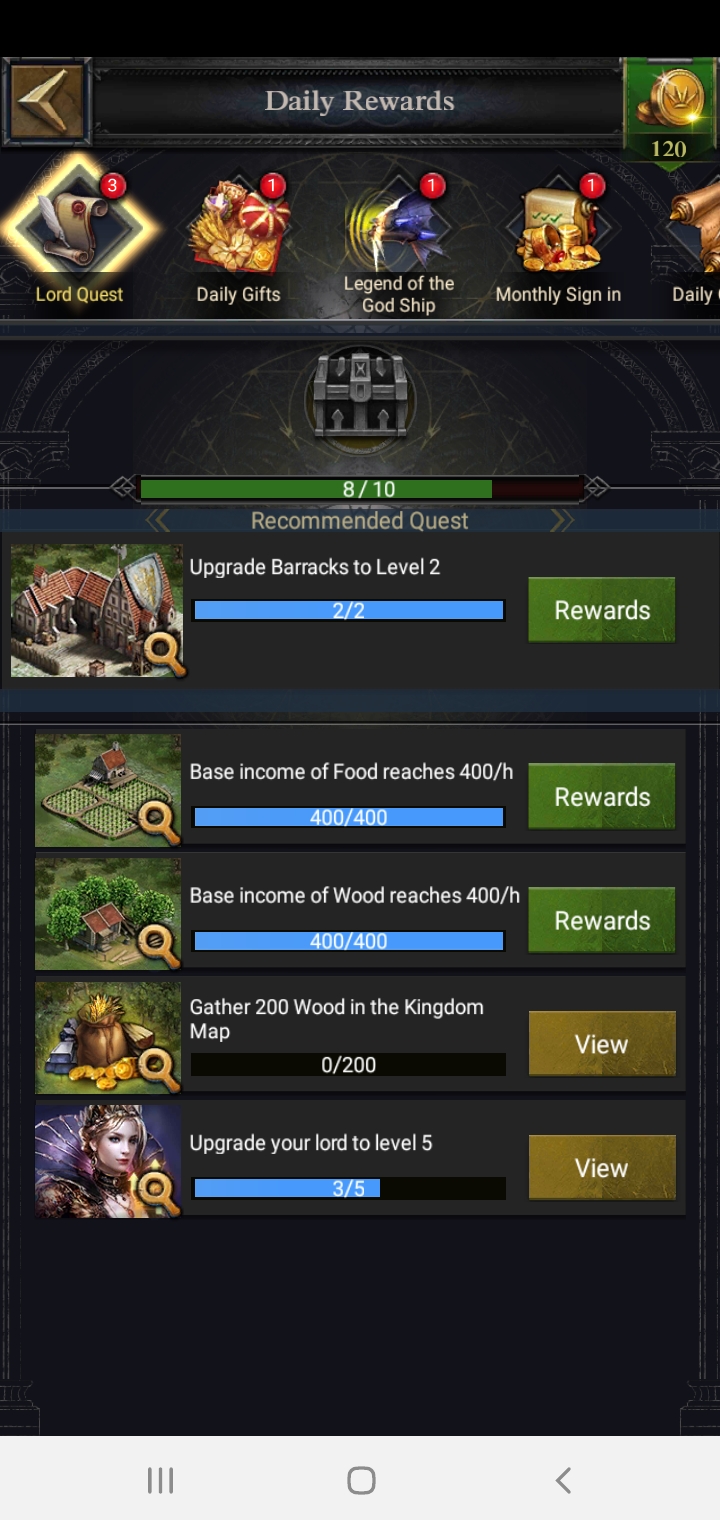Image resolution: width=720 pixels, height=1520 pixels.
Task: Tap the lumber mill thumbnail magnifier
Action: click(157, 946)
